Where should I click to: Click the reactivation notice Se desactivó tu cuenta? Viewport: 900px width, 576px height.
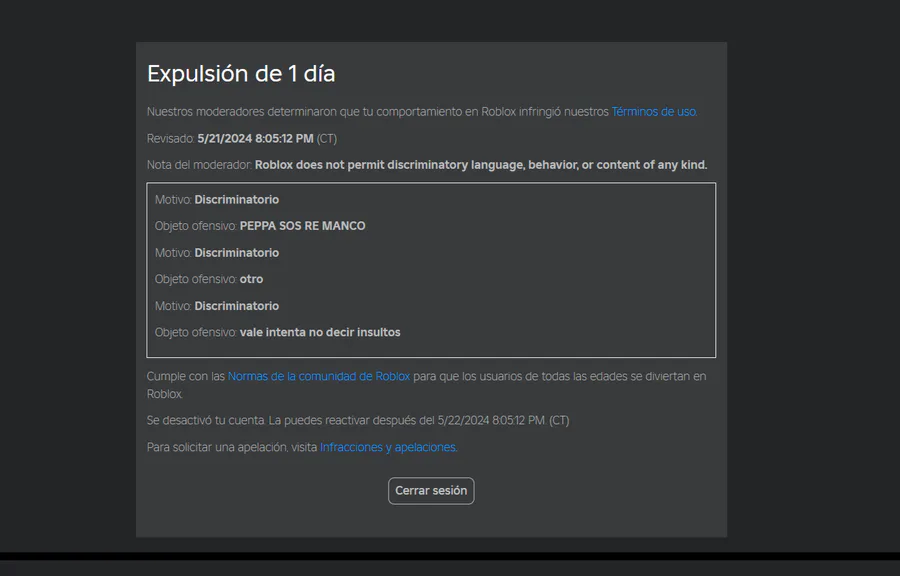pyautogui.click(x=358, y=421)
